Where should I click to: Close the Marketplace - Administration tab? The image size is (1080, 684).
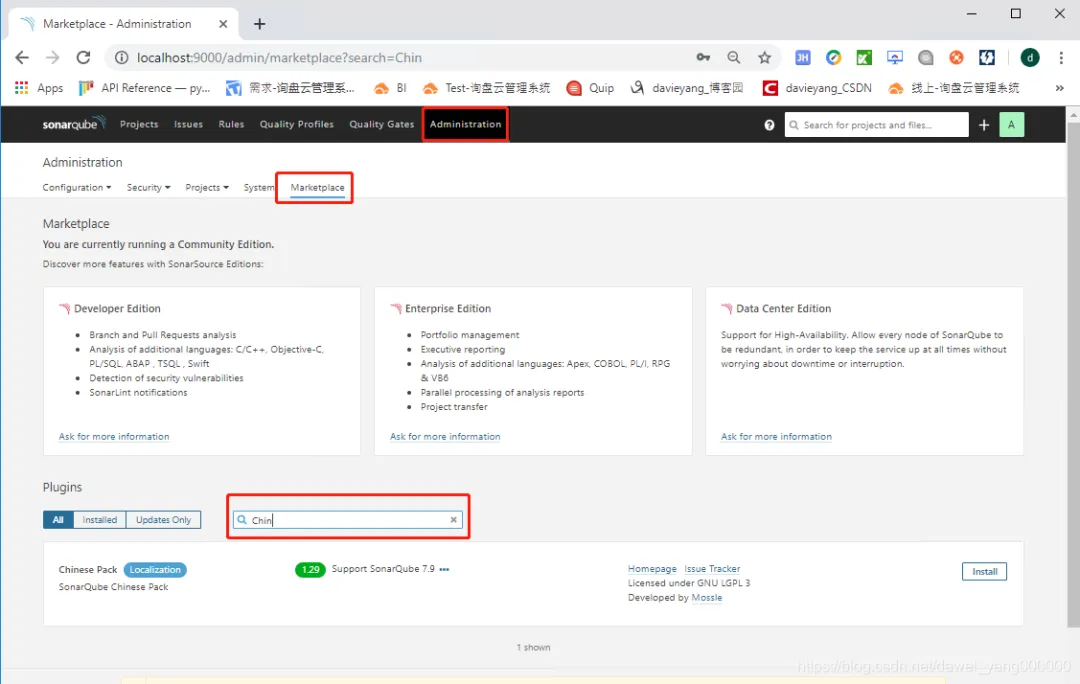[223, 24]
